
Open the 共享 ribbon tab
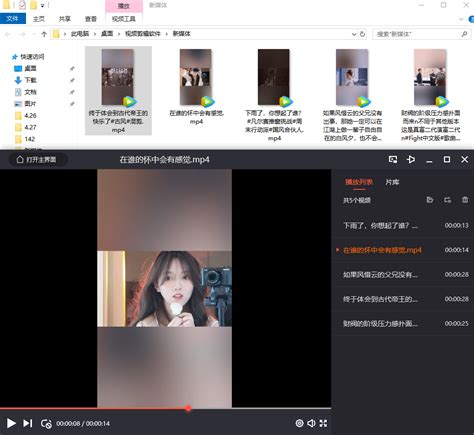pos(65,19)
